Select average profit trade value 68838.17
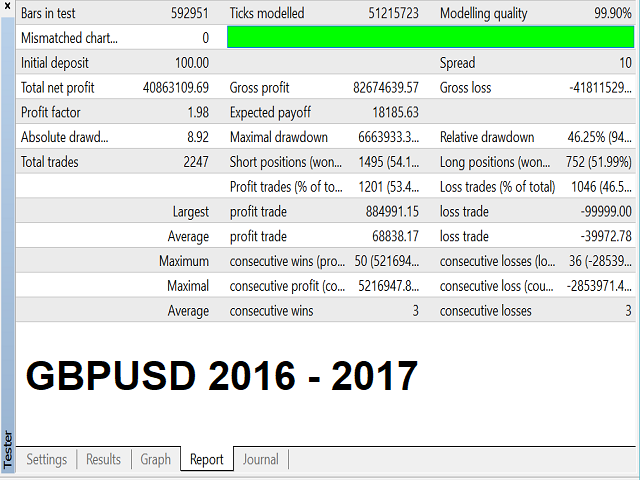The image size is (640, 480). pos(396,236)
